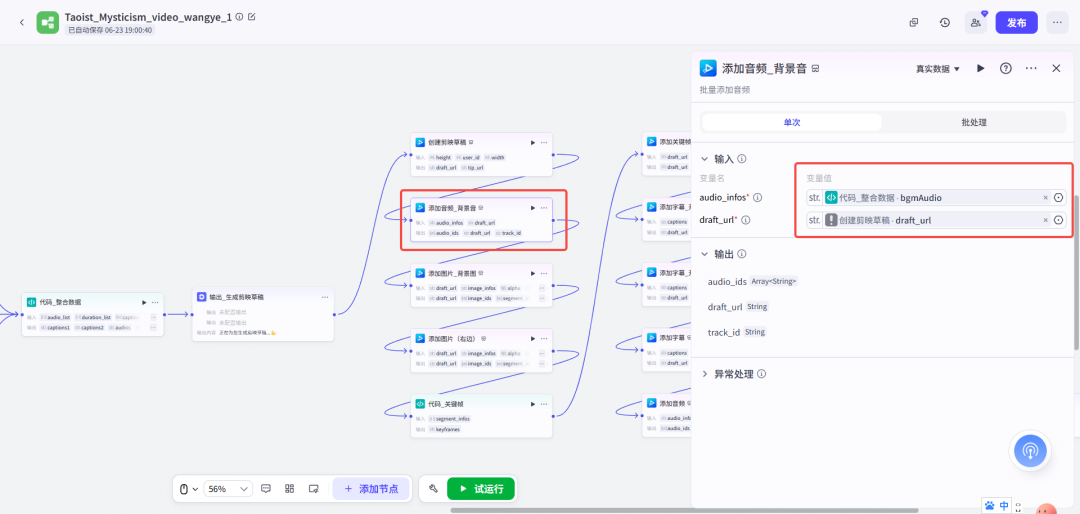Viewport: 1080px width, 514px height.
Task: Go back using the top-left arrow
Action: tap(21, 23)
